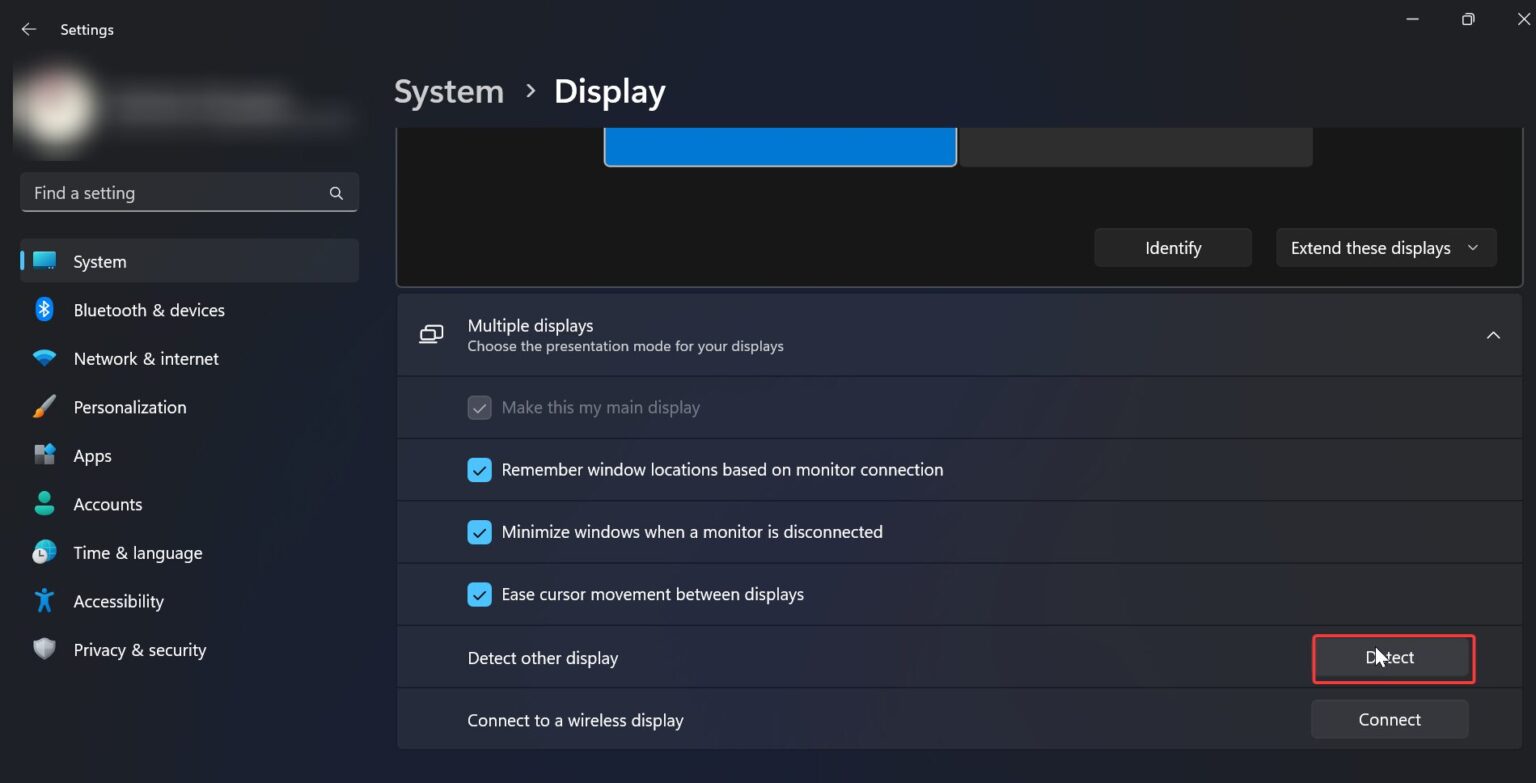This screenshot has height=783, width=1536.
Task: Navigate to System in the breadcrumb
Action: point(448,91)
